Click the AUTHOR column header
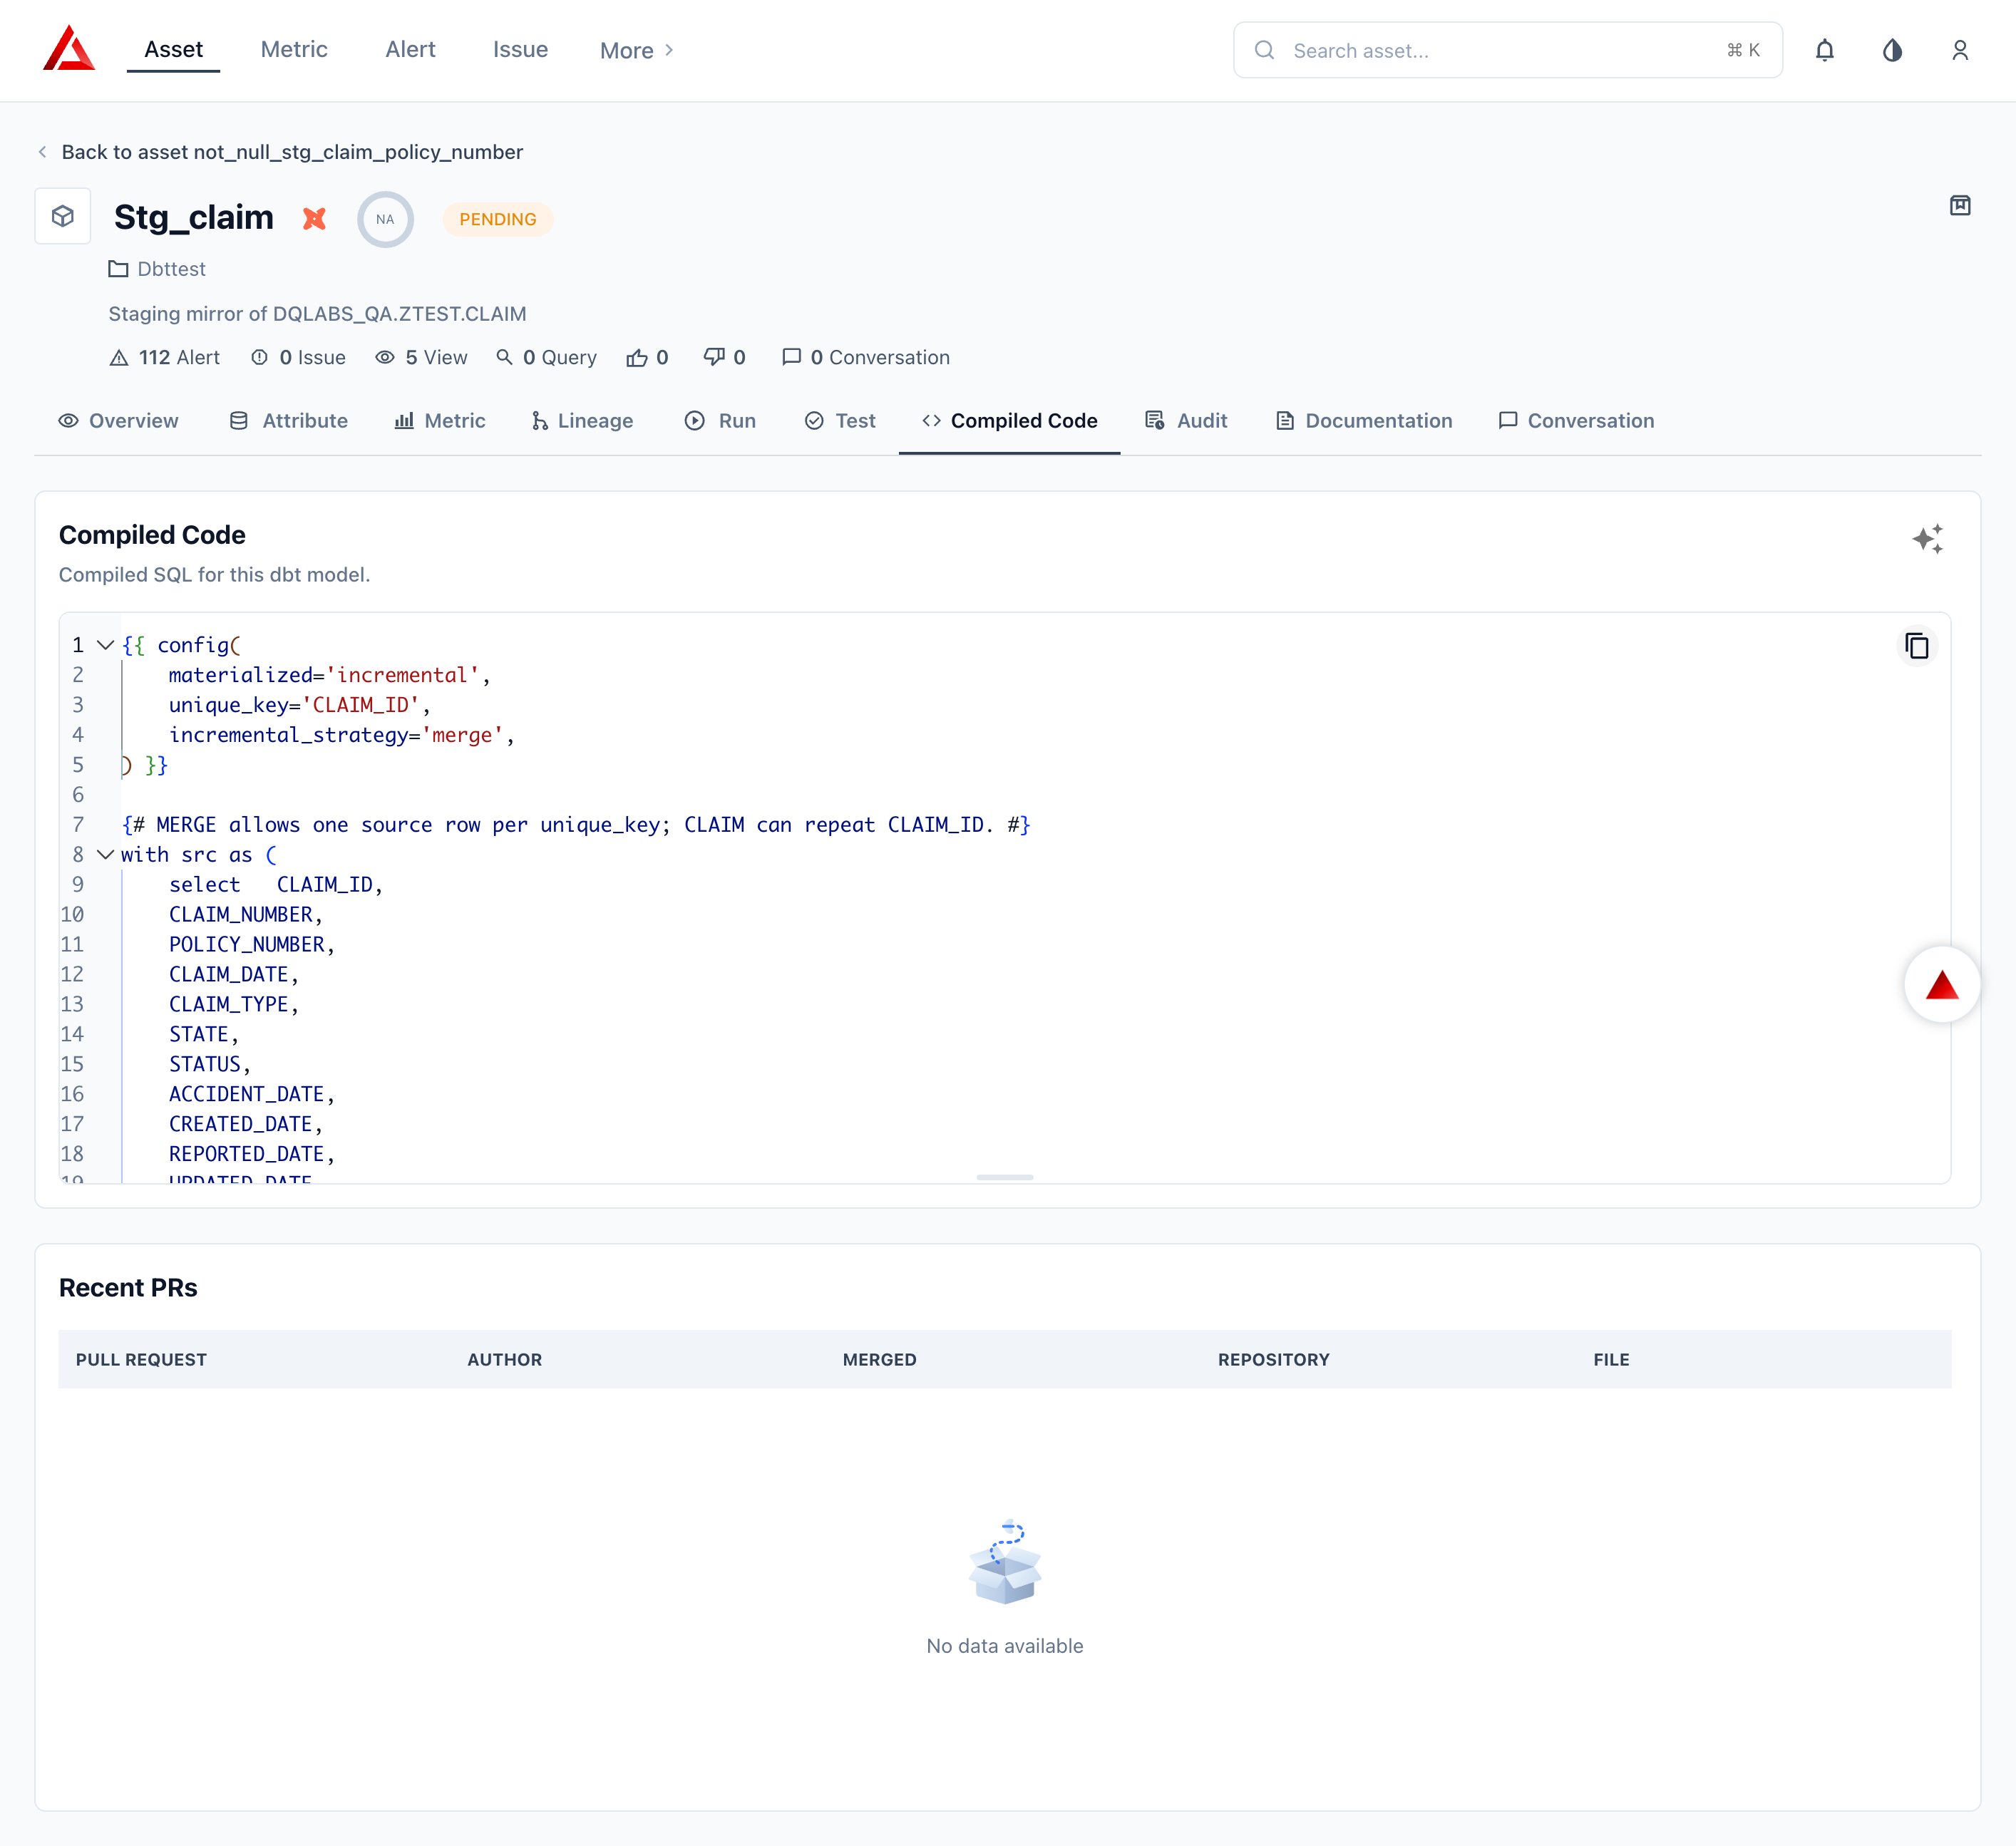2016x1846 pixels. click(x=505, y=1360)
